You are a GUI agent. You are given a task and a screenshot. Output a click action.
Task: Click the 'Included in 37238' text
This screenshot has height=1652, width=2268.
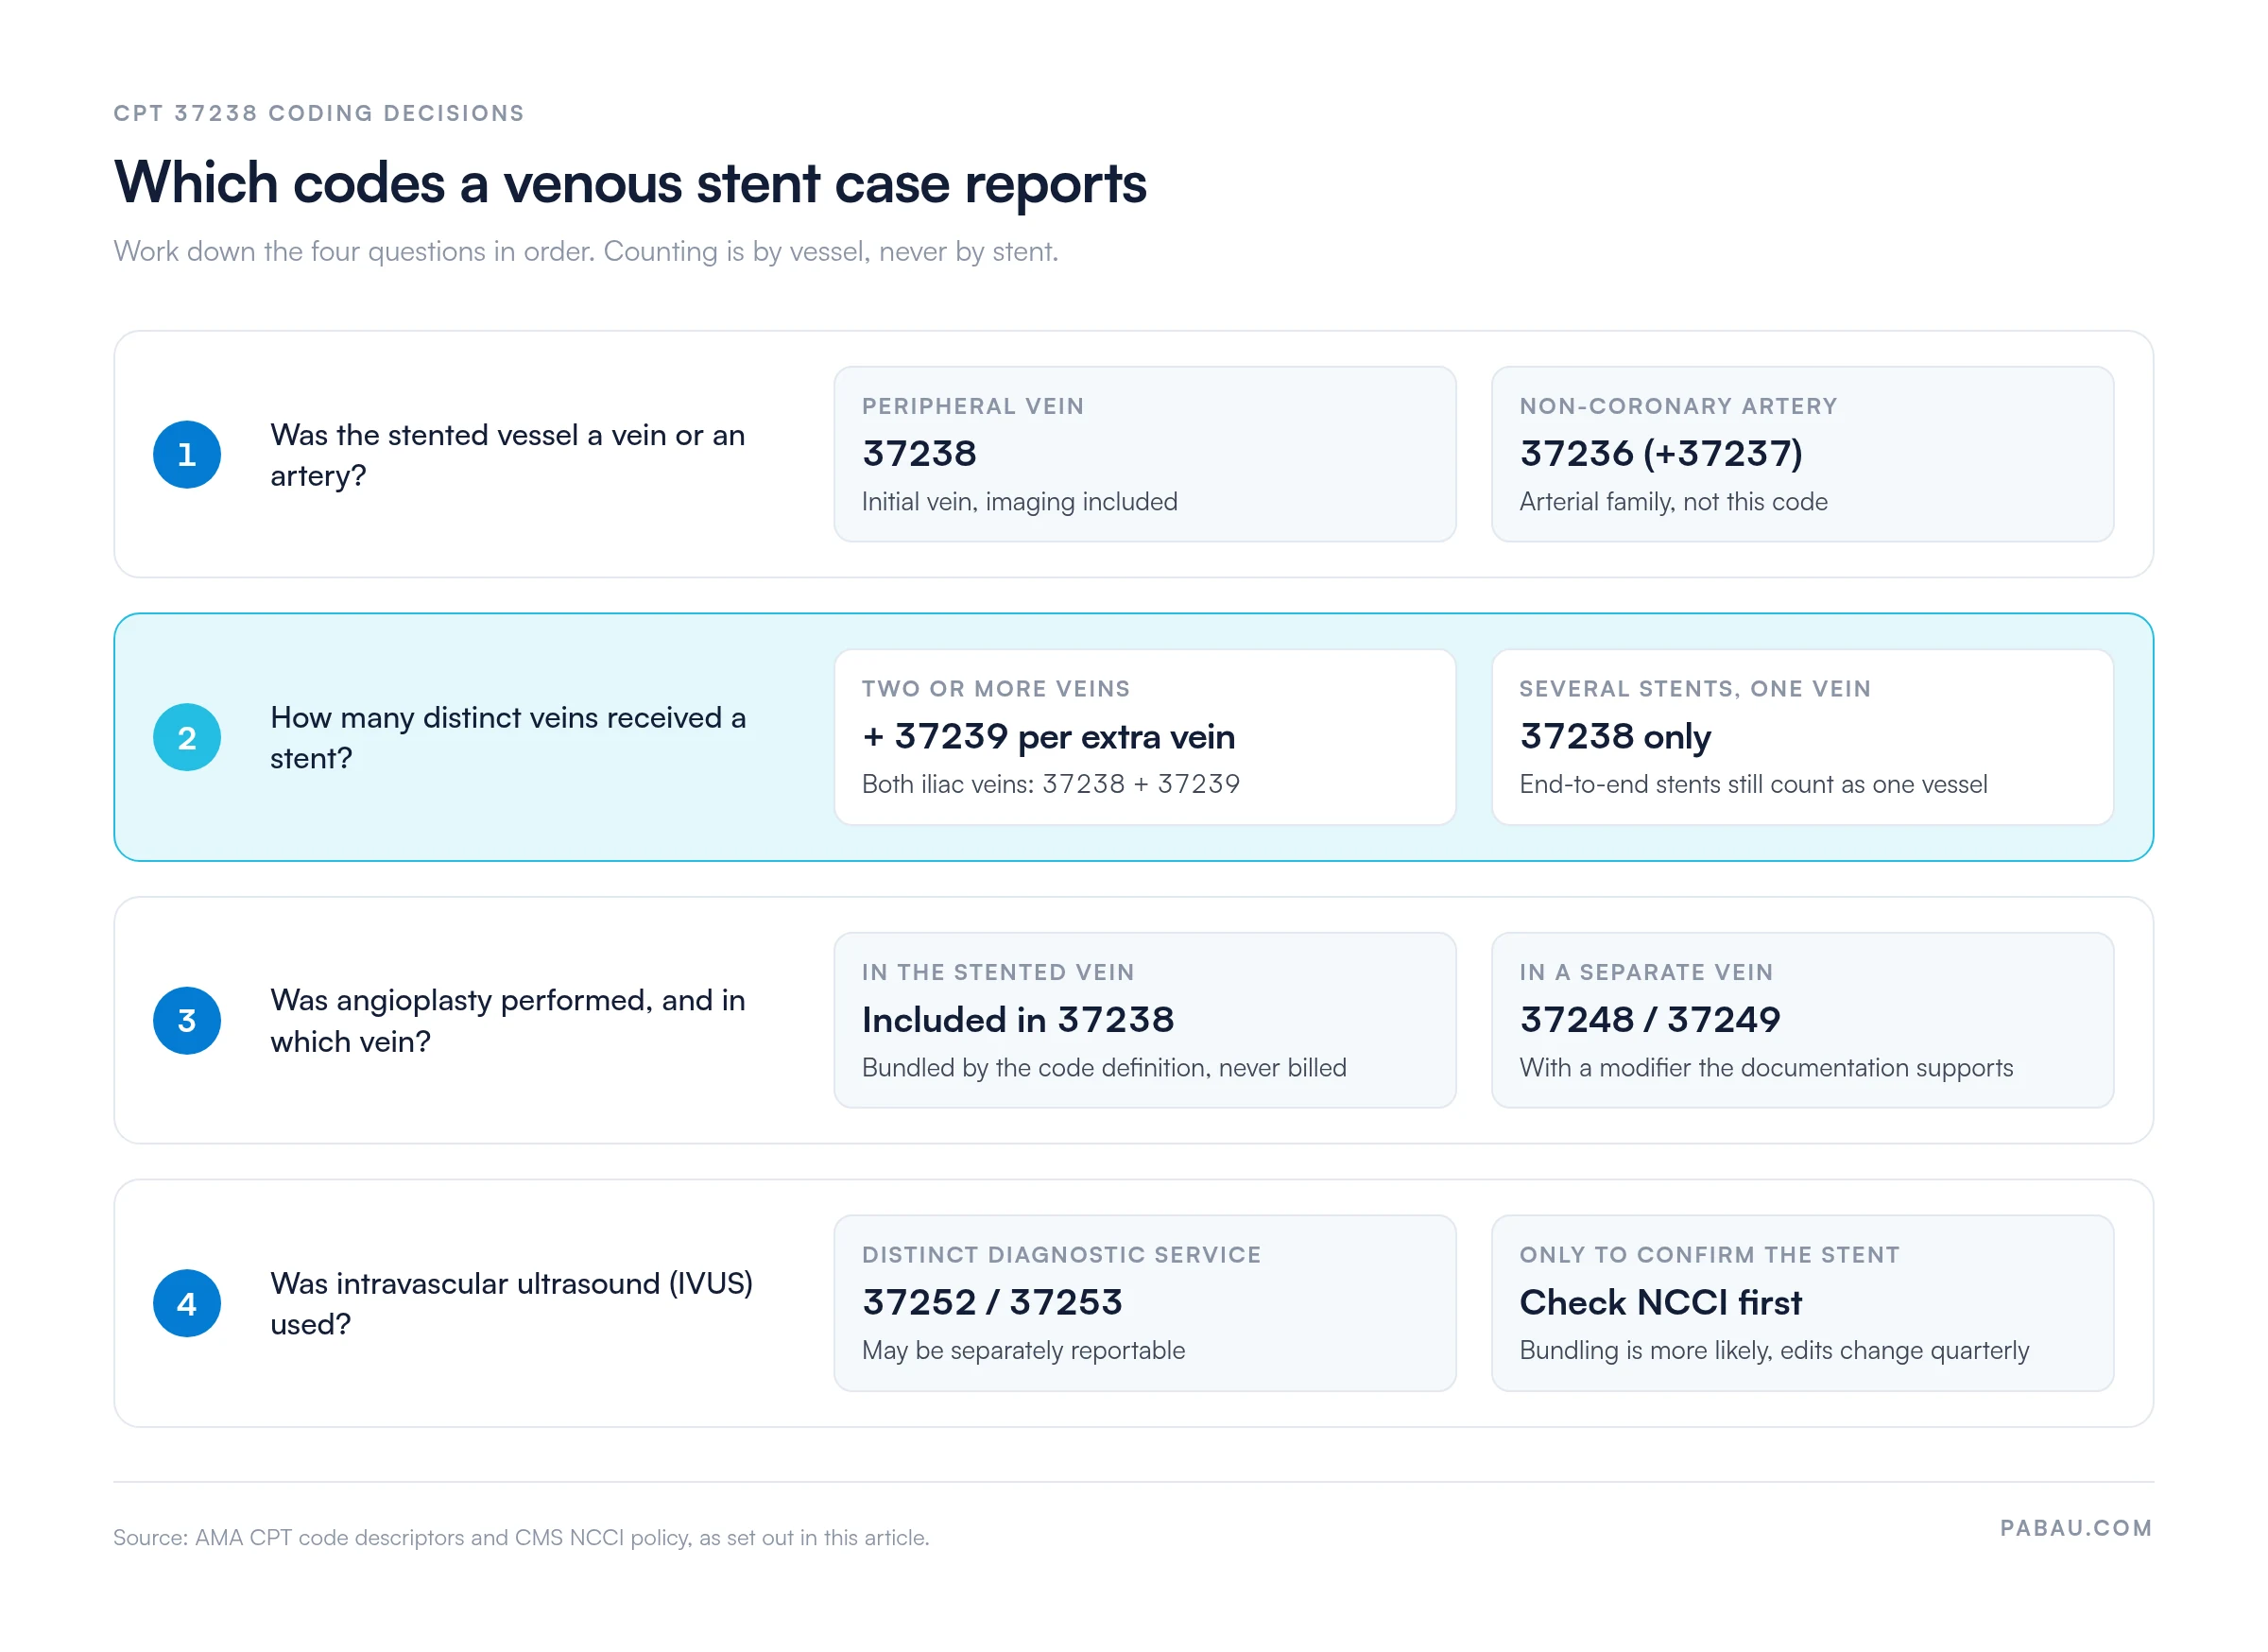point(1018,1020)
